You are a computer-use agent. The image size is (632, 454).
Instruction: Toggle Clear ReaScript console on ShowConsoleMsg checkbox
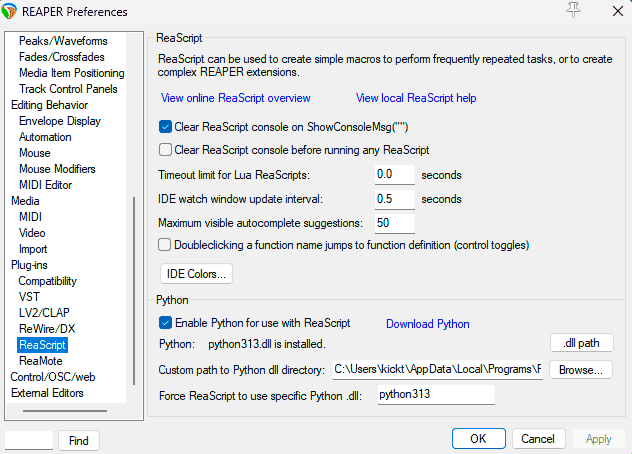[166, 127]
